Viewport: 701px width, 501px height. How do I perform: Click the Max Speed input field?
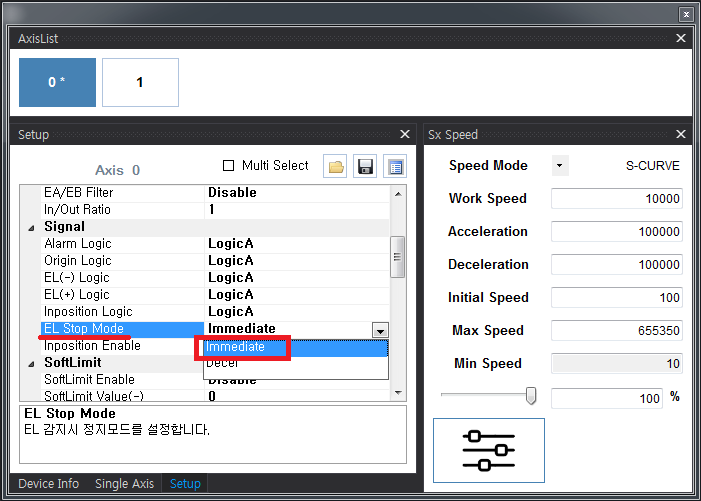click(x=617, y=331)
